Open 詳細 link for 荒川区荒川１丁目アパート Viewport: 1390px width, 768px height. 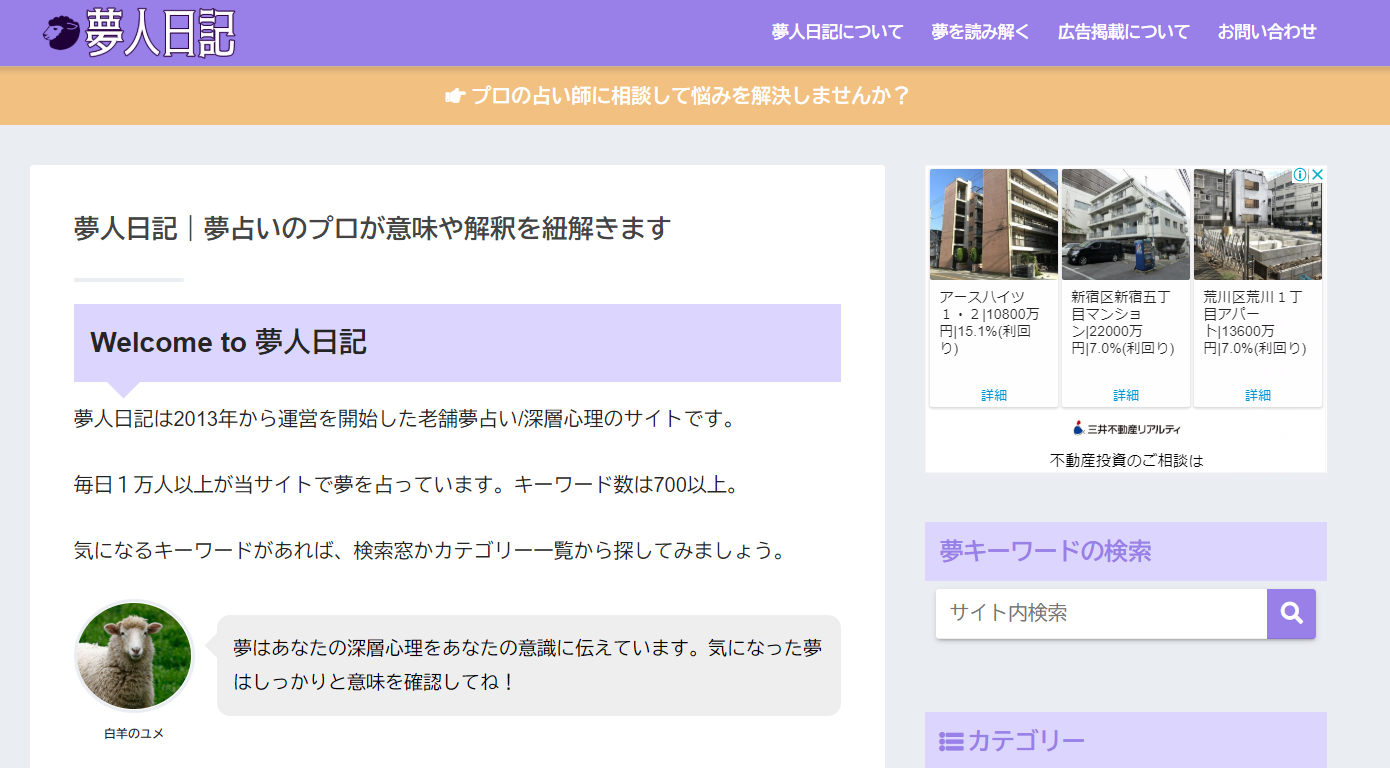1258,395
